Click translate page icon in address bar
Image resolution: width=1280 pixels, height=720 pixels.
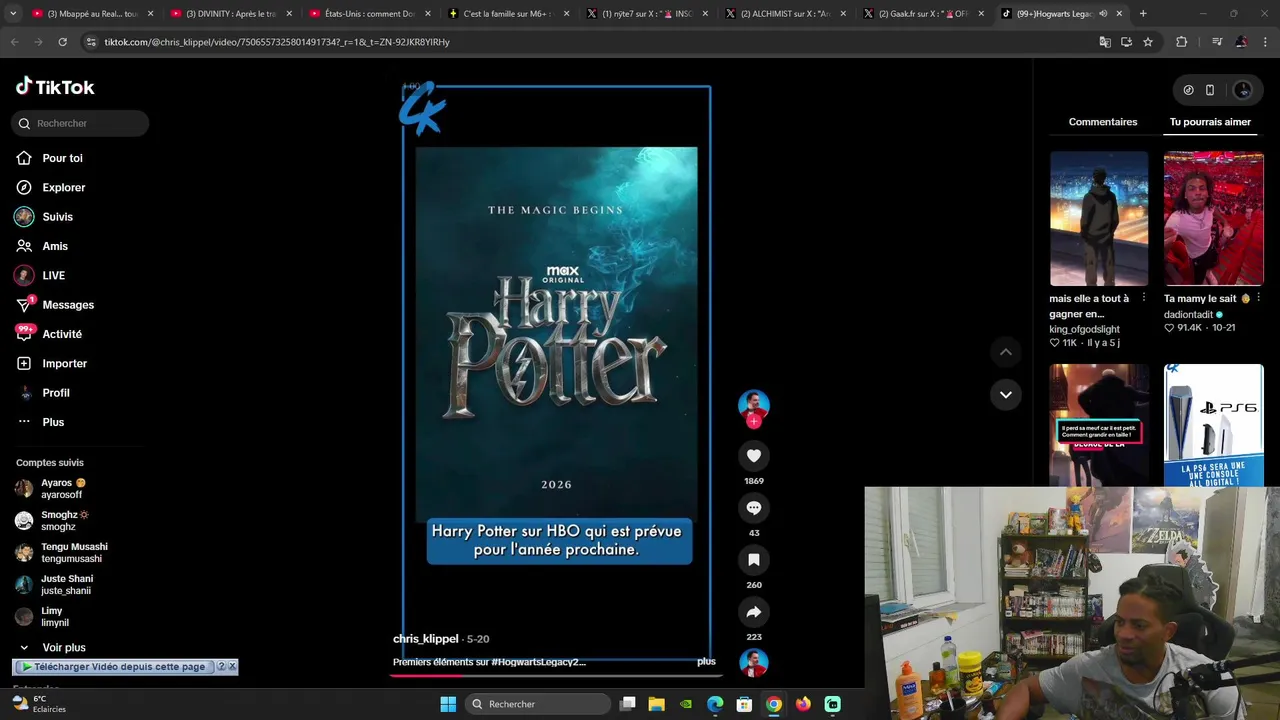tap(1105, 42)
